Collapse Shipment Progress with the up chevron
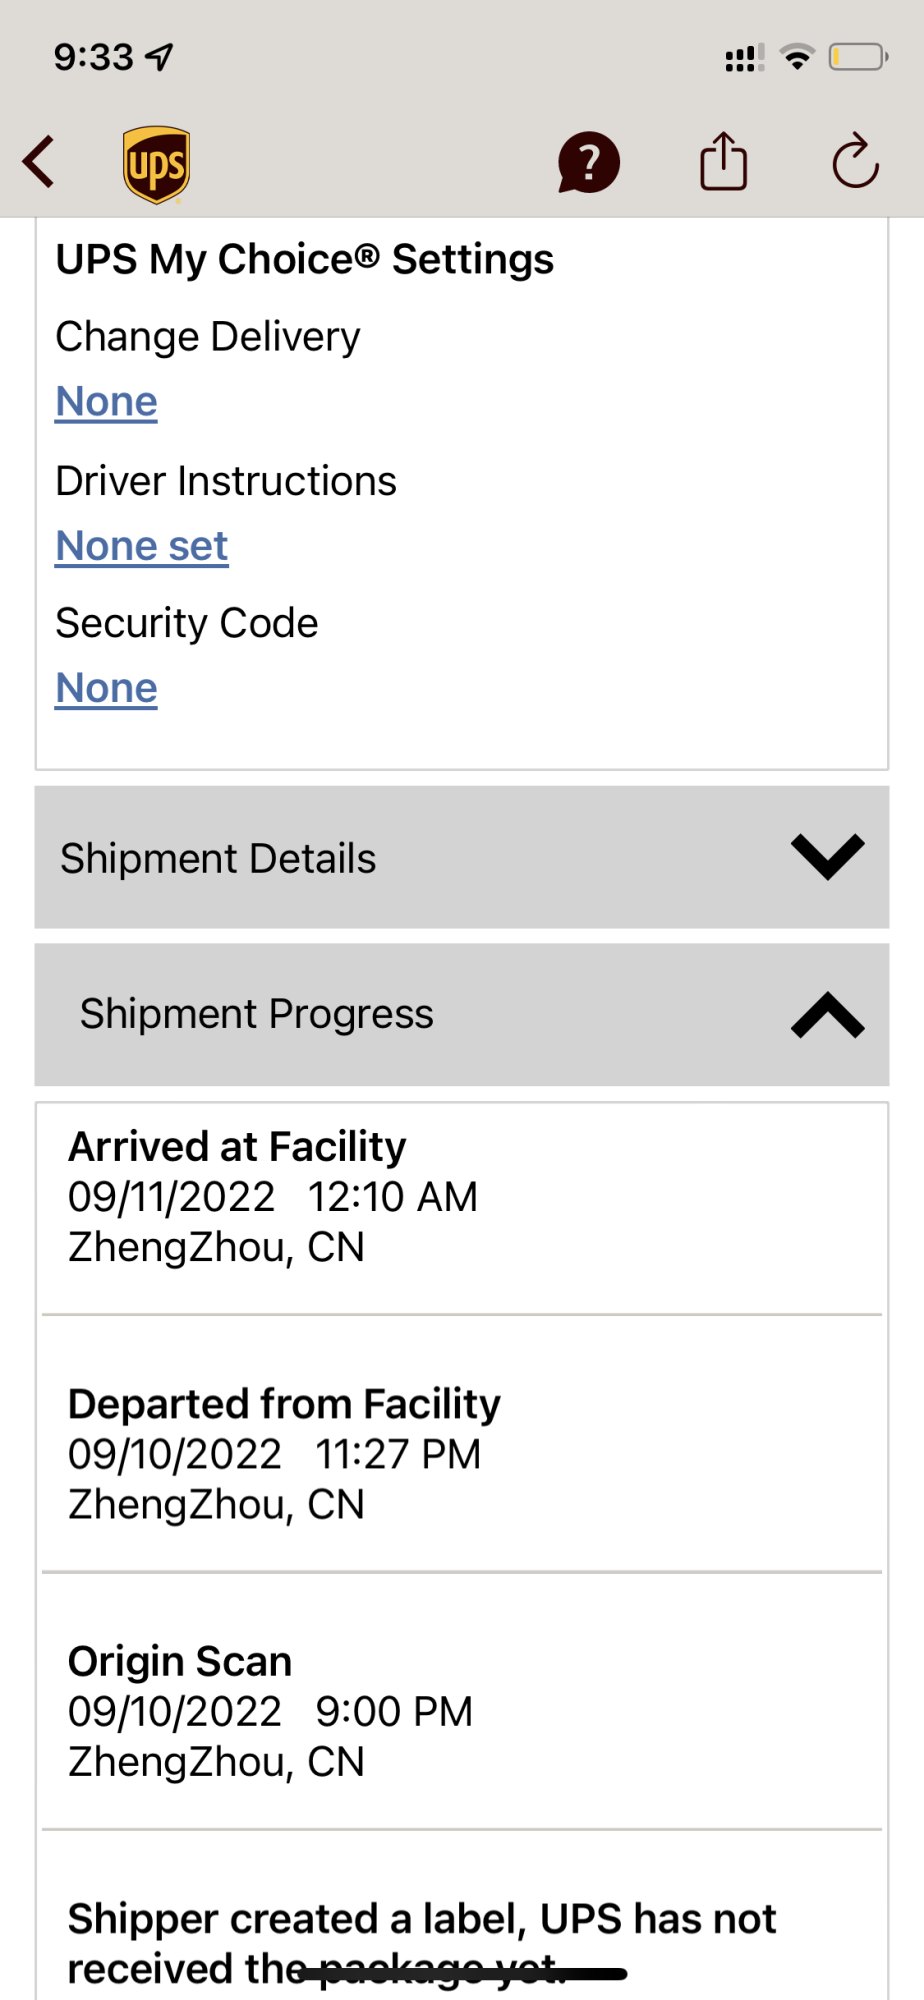Viewport: 924px width, 2000px height. pyautogui.click(x=827, y=1014)
